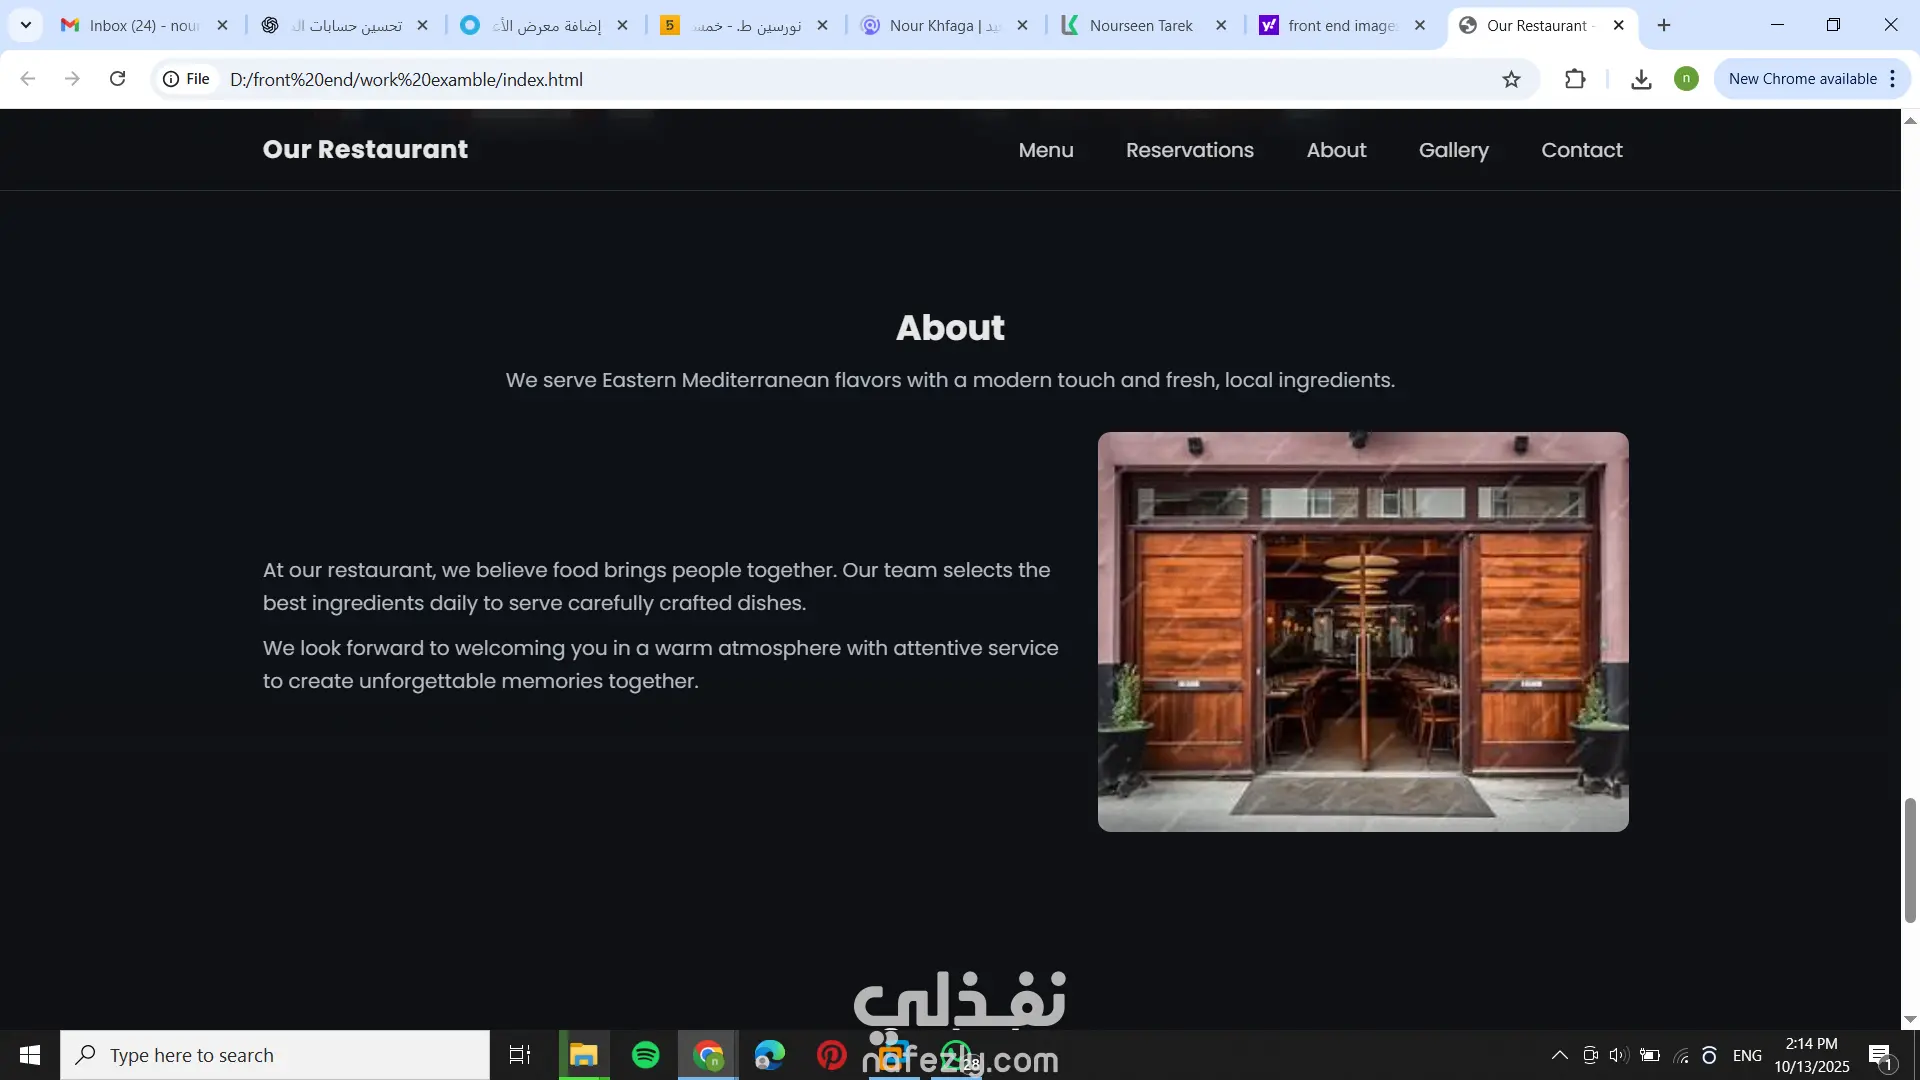Open the Chrome three-dot menu
The width and height of the screenshot is (1920, 1080).
[x=1892, y=79]
